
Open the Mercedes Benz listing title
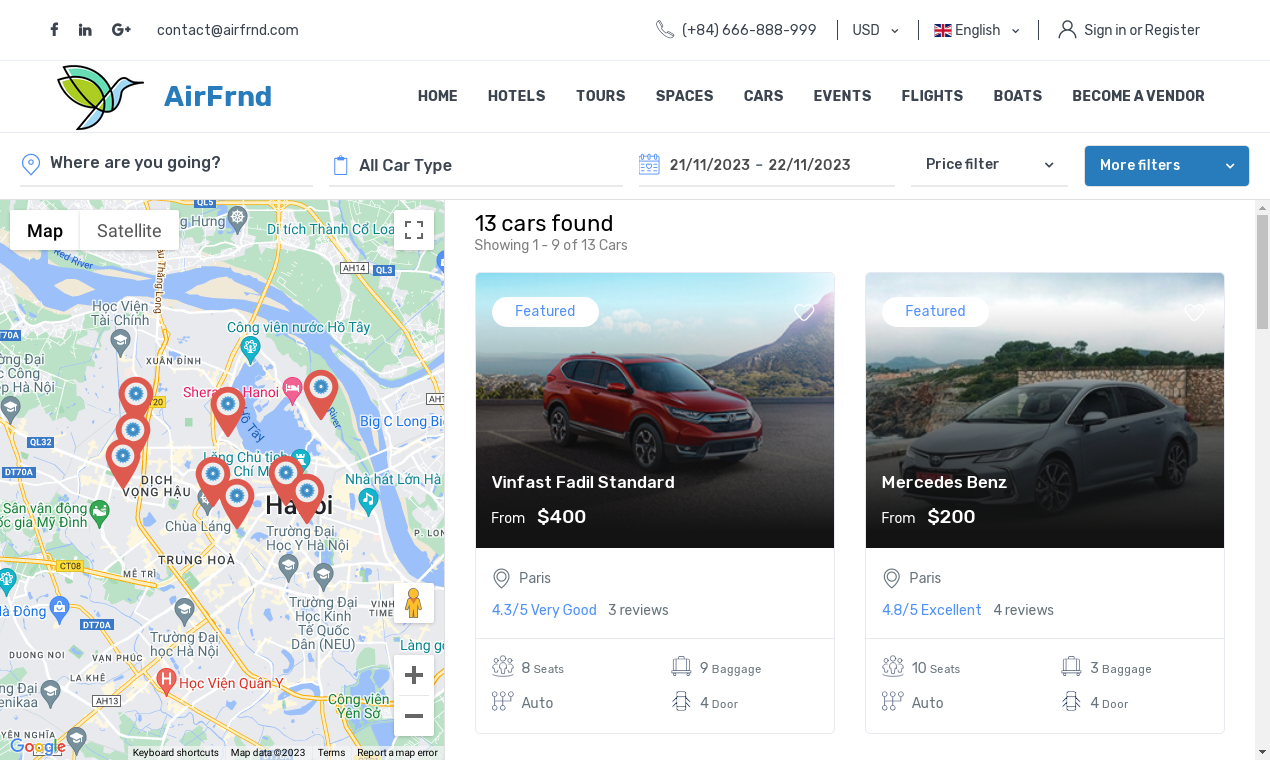coord(944,482)
